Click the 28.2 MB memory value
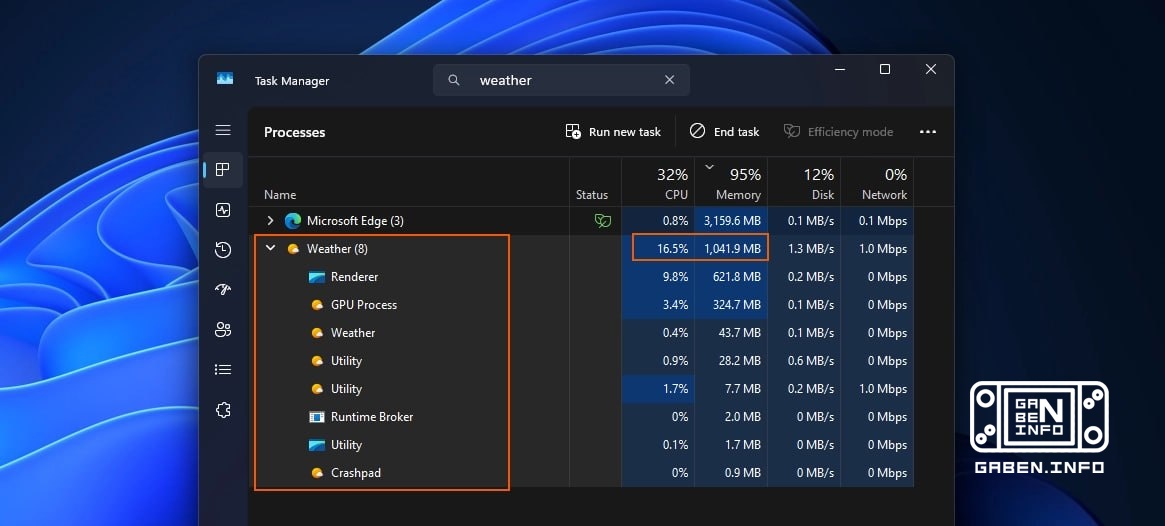Screen dimensions: 1165x526 click(x=739, y=361)
